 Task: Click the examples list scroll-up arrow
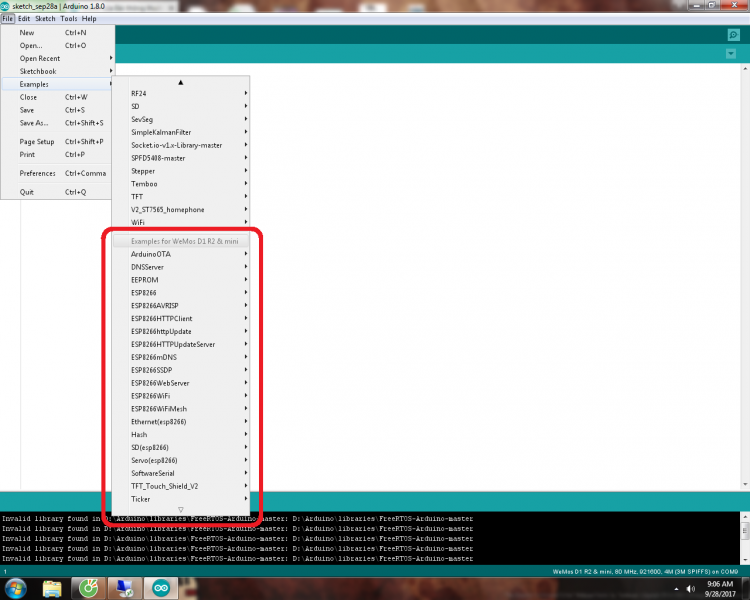tap(181, 82)
